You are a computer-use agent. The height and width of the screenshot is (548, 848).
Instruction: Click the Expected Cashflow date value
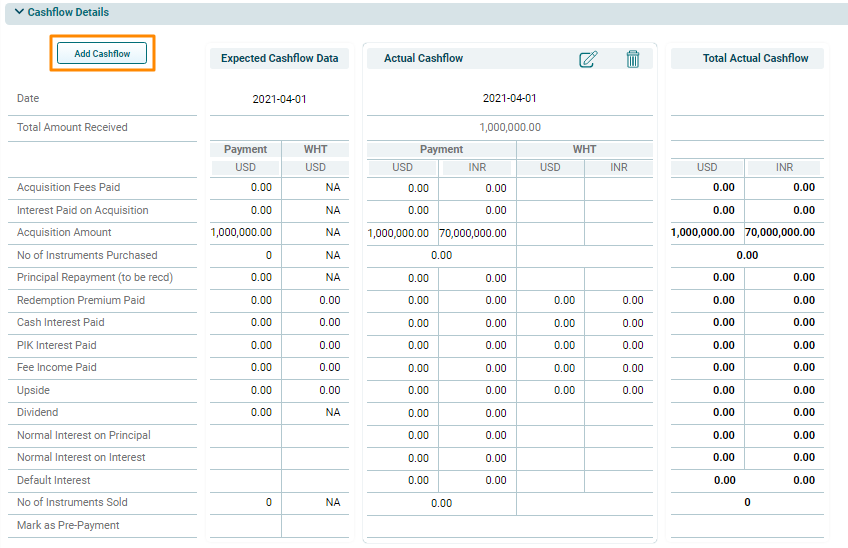[x=279, y=100]
